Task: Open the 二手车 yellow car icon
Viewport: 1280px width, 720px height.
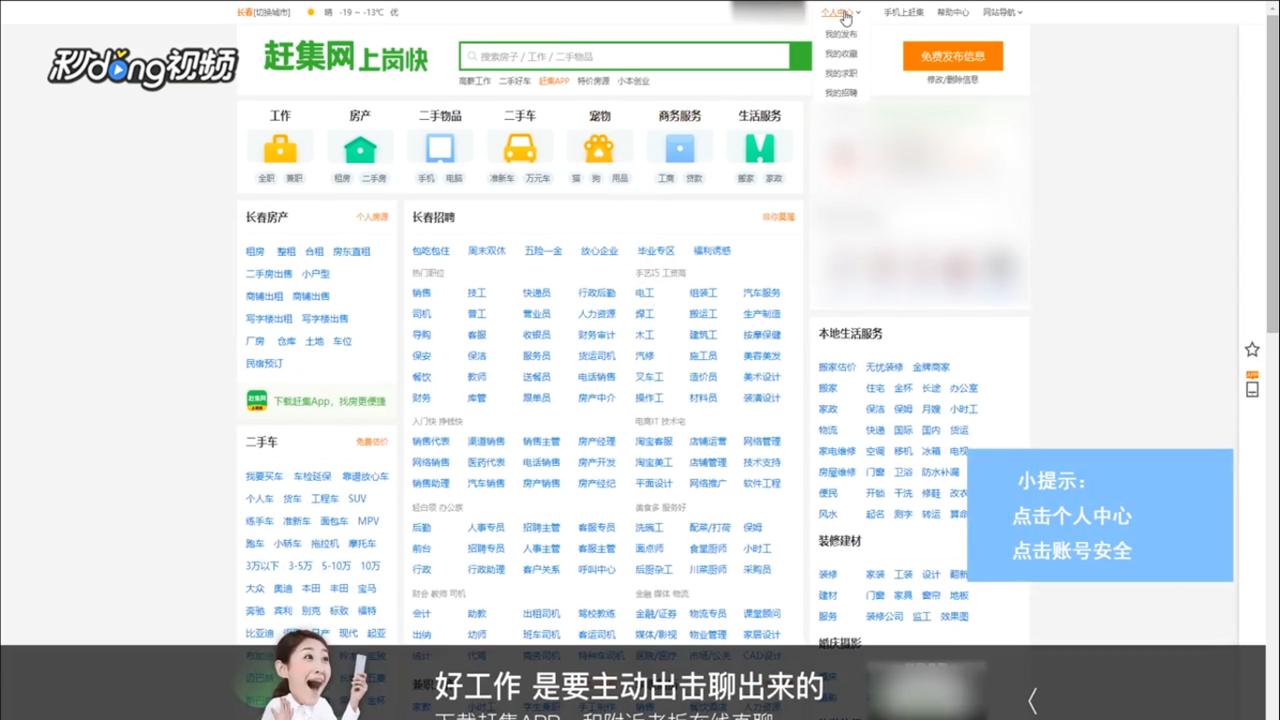Action: [x=520, y=148]
